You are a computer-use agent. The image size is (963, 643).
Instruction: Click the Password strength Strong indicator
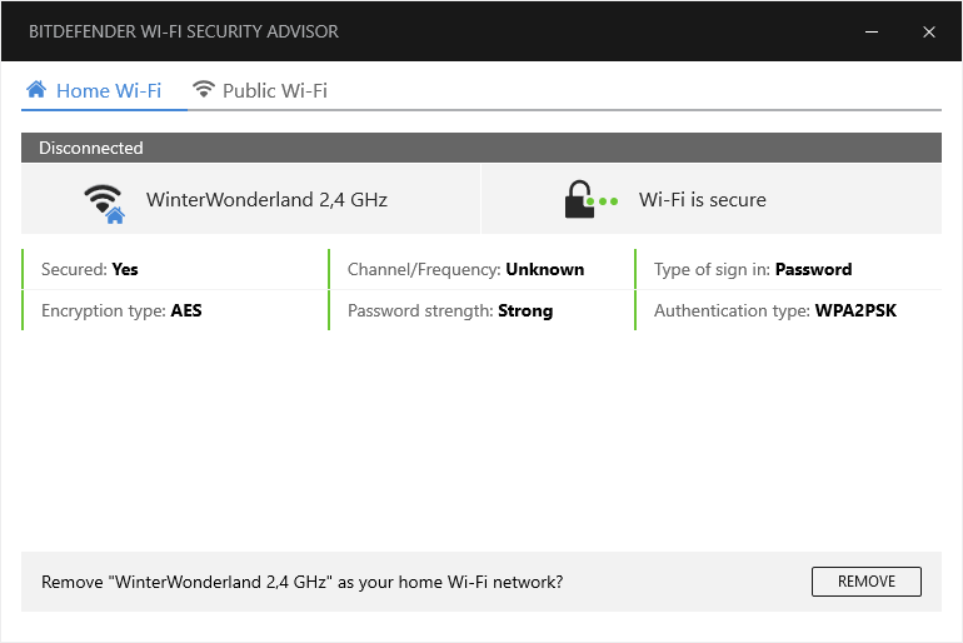[x=450, y=310]
